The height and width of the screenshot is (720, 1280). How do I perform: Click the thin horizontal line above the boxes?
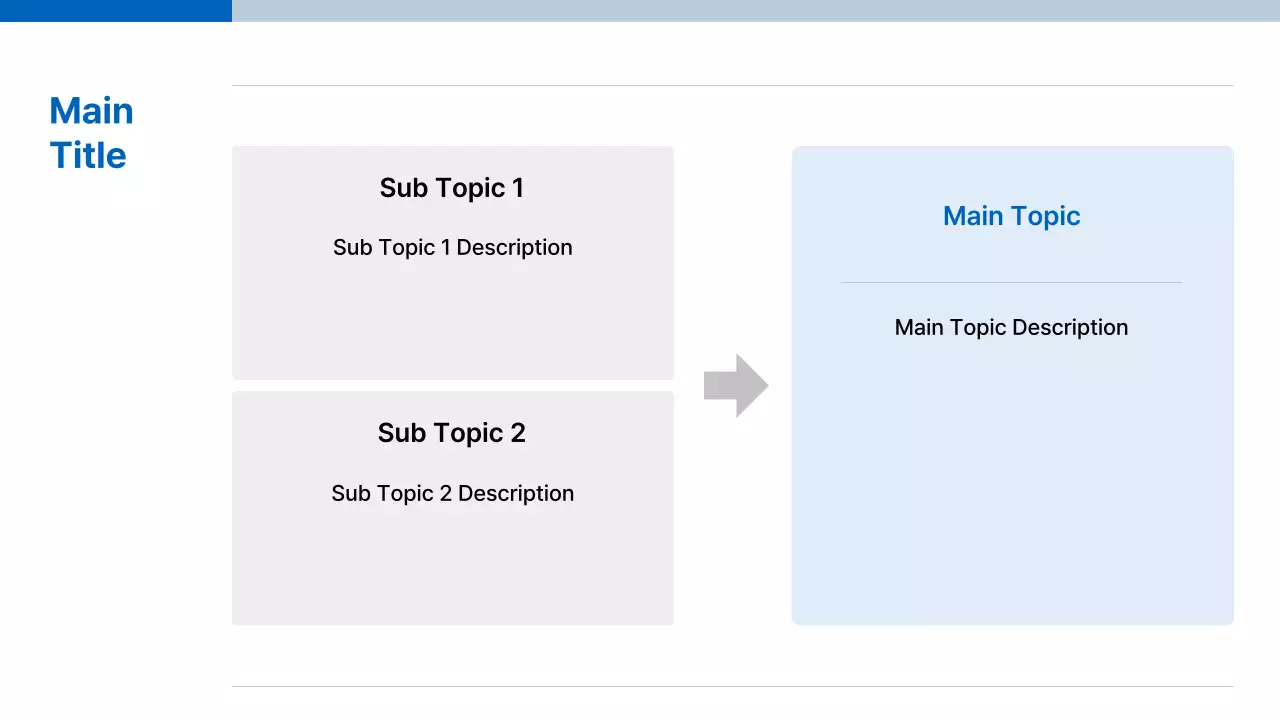(x=732, y=86)
